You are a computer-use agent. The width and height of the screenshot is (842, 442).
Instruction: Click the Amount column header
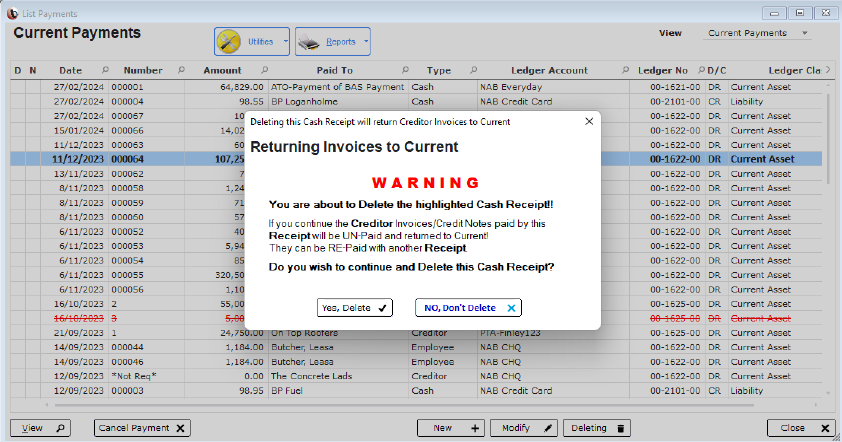pyautogui.click(x=222, y=70)
